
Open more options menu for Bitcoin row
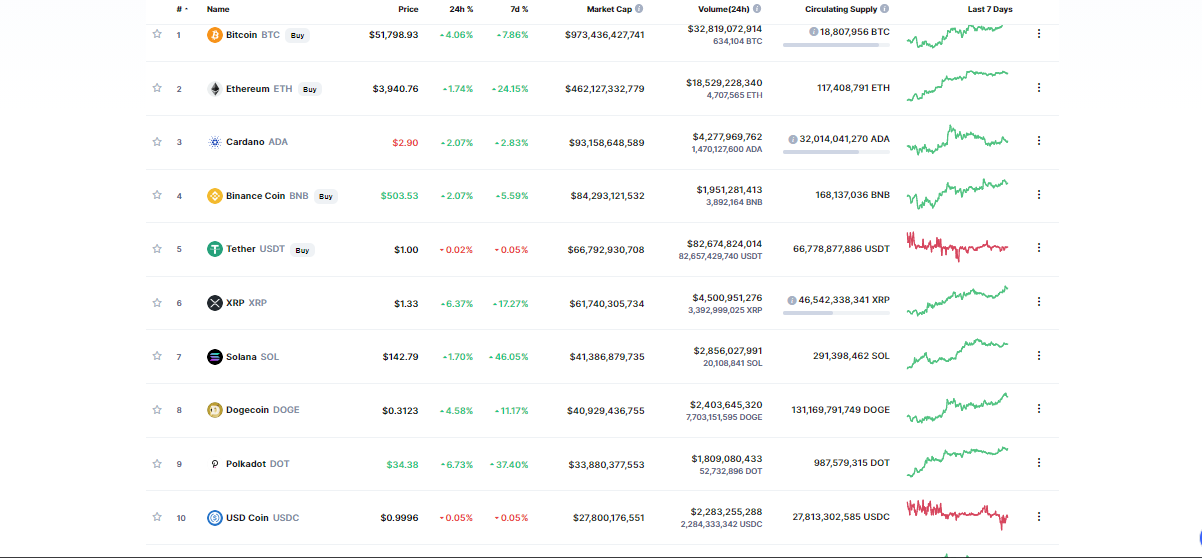[x=1039, y=34]
